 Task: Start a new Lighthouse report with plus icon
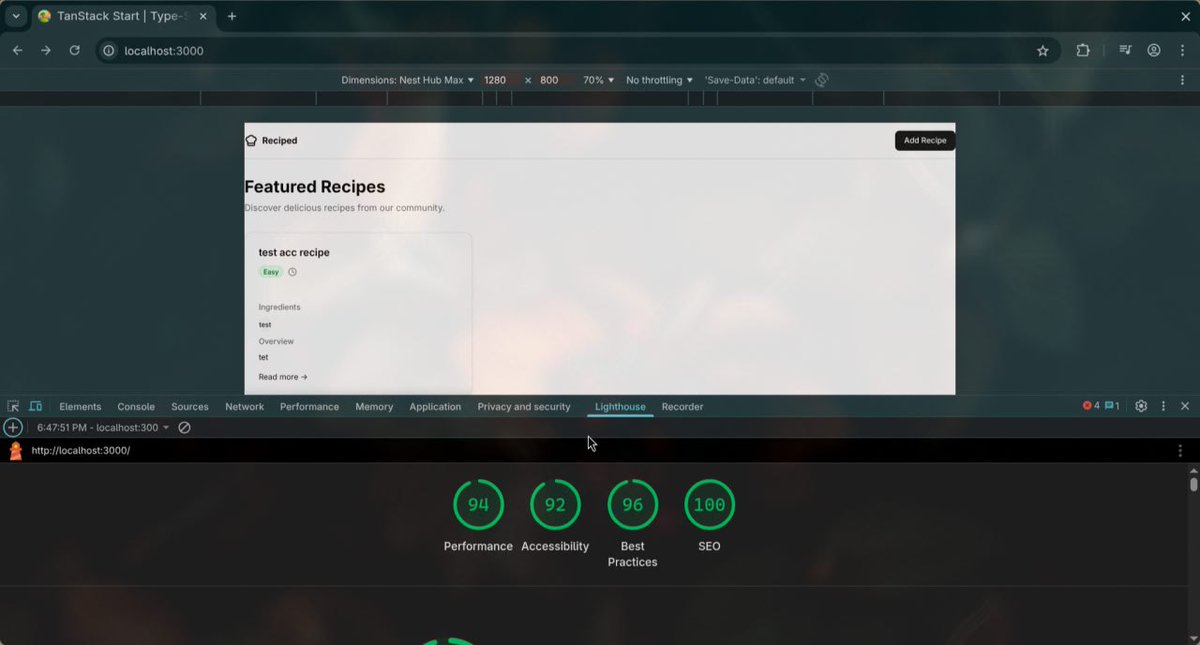coord(13,428)
